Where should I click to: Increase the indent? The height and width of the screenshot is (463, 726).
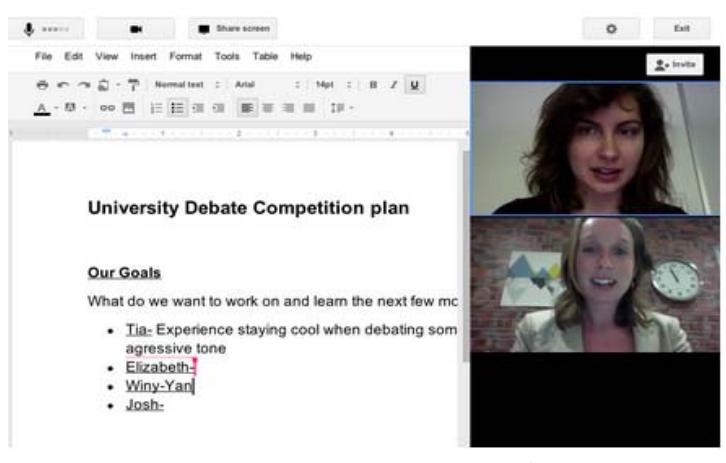[219, 108]
